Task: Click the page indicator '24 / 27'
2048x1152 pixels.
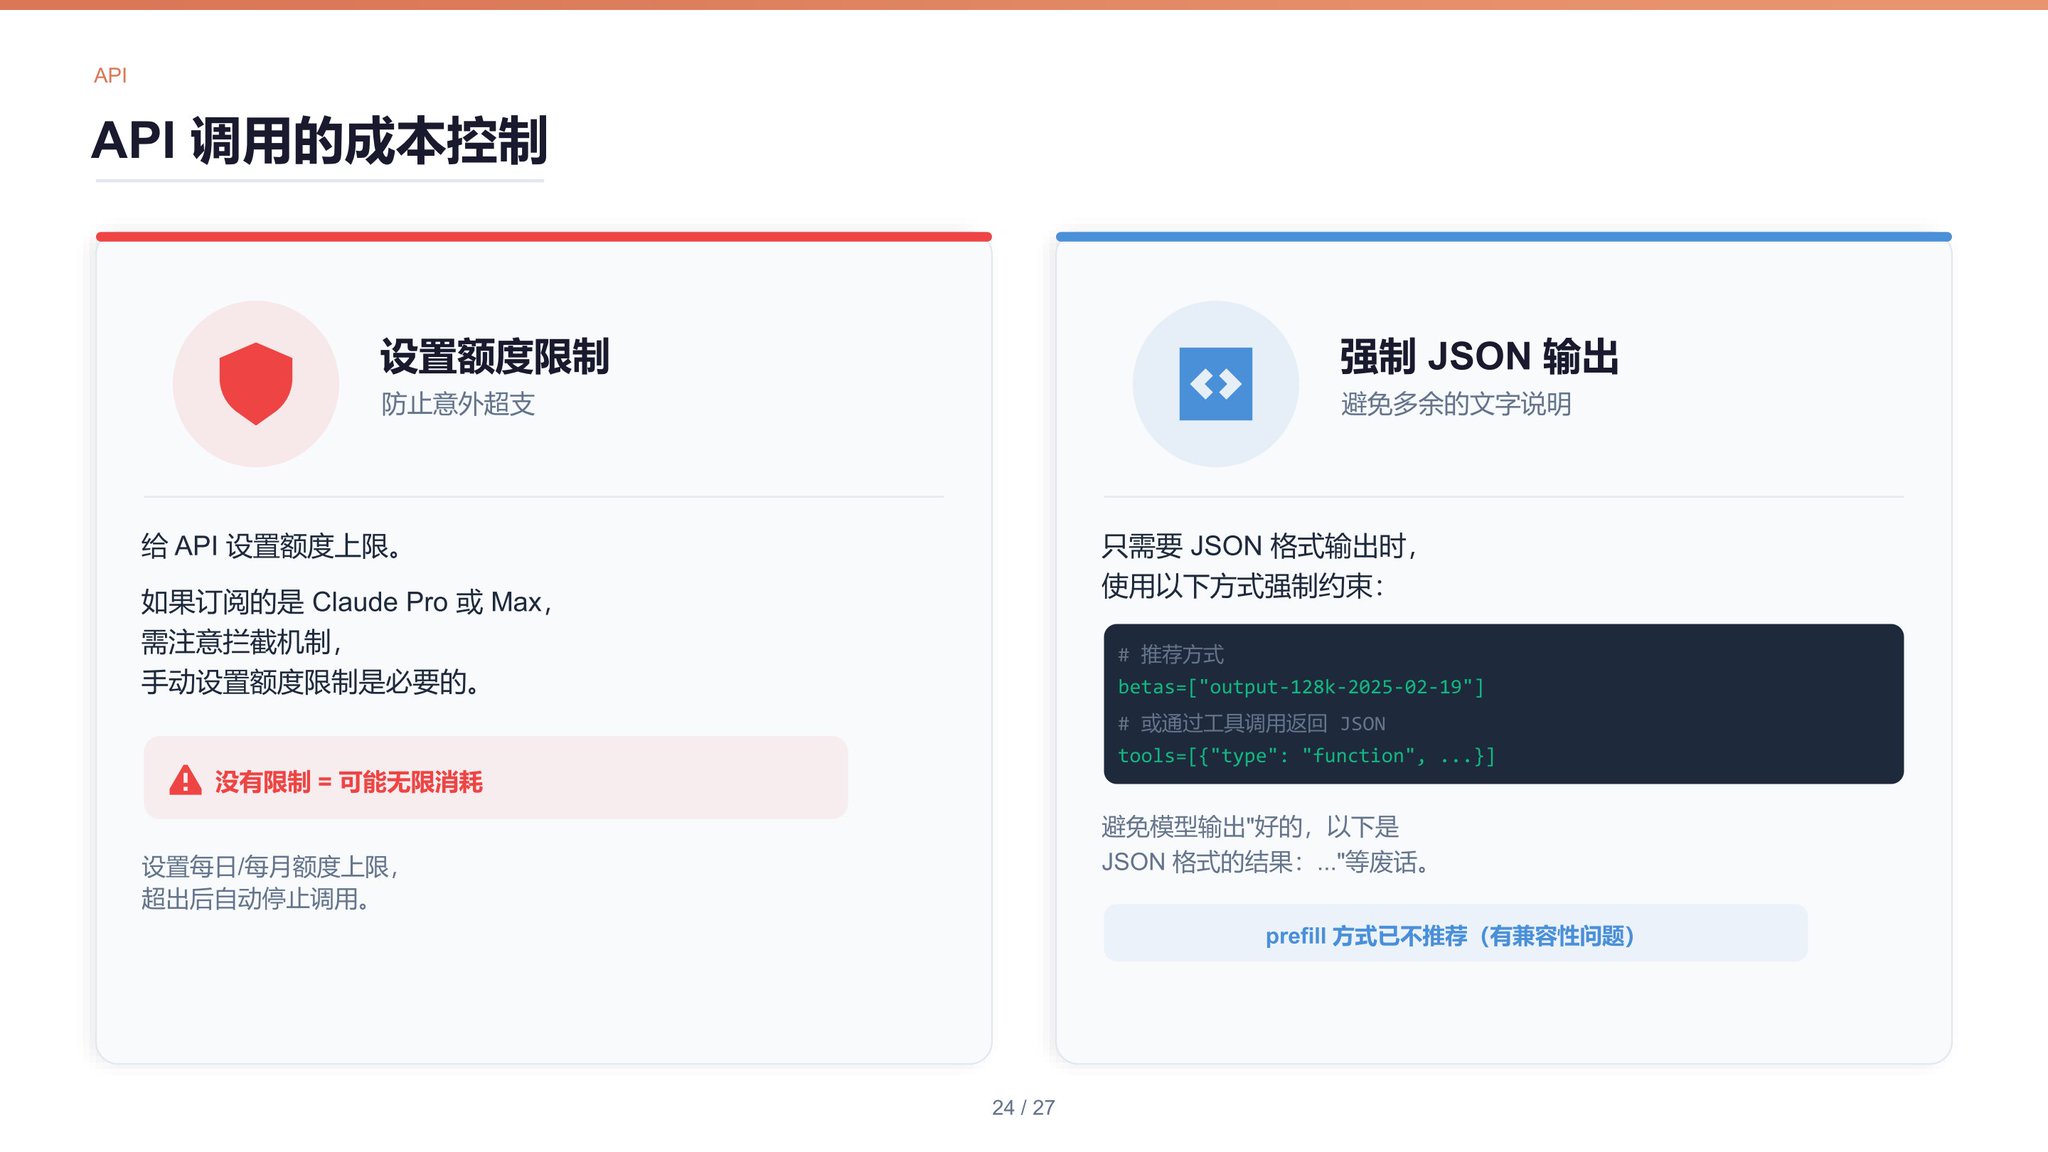Action: pos(1023,1107)
